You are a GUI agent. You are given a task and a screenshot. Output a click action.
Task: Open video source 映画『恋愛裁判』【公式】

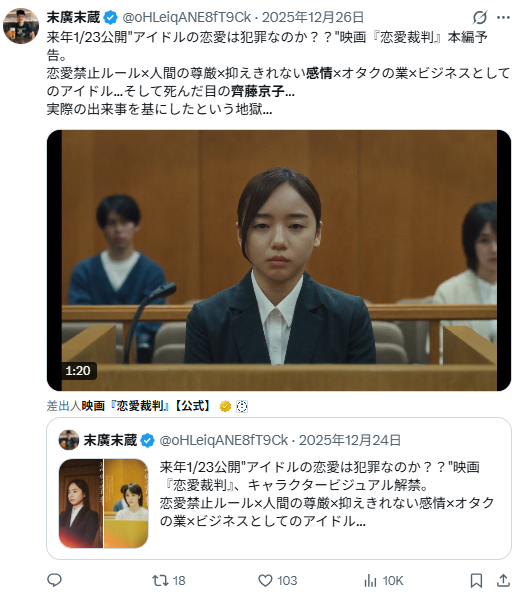[146, 406]
